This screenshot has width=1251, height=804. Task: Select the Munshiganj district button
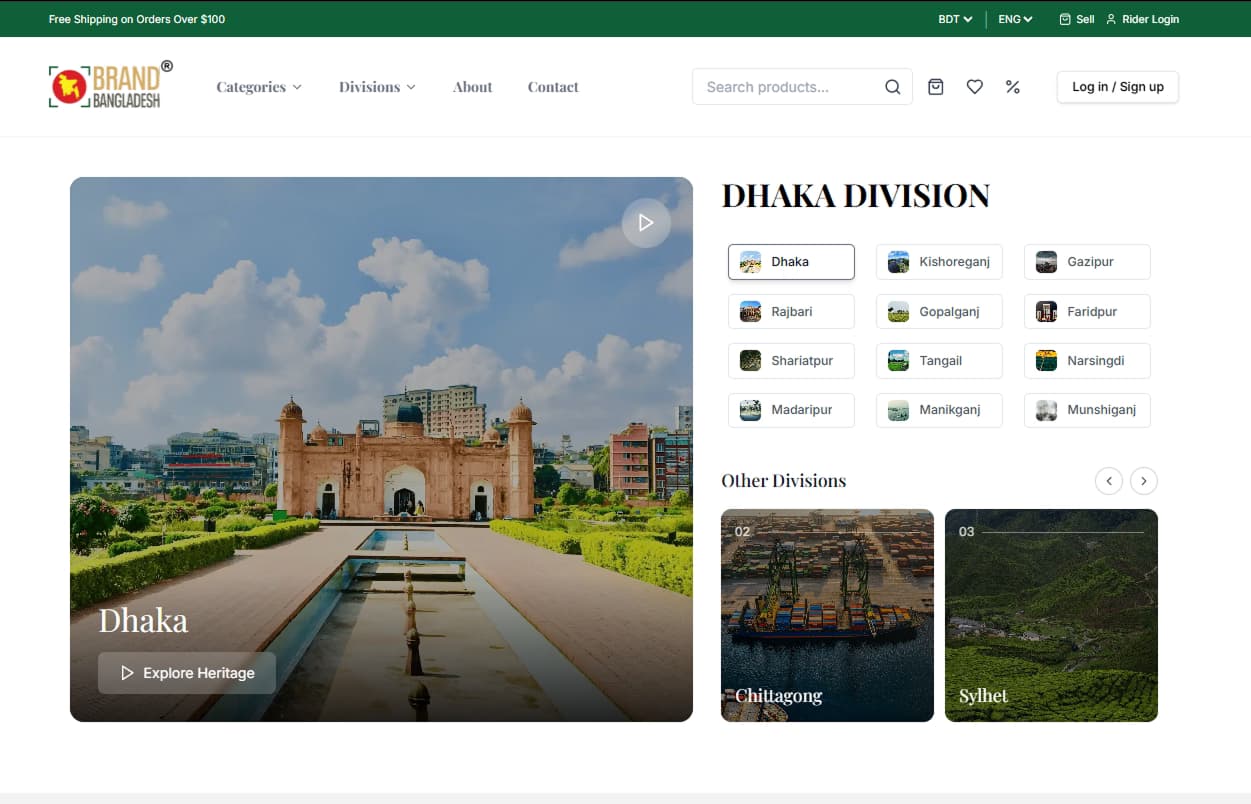click(1086, 410)
